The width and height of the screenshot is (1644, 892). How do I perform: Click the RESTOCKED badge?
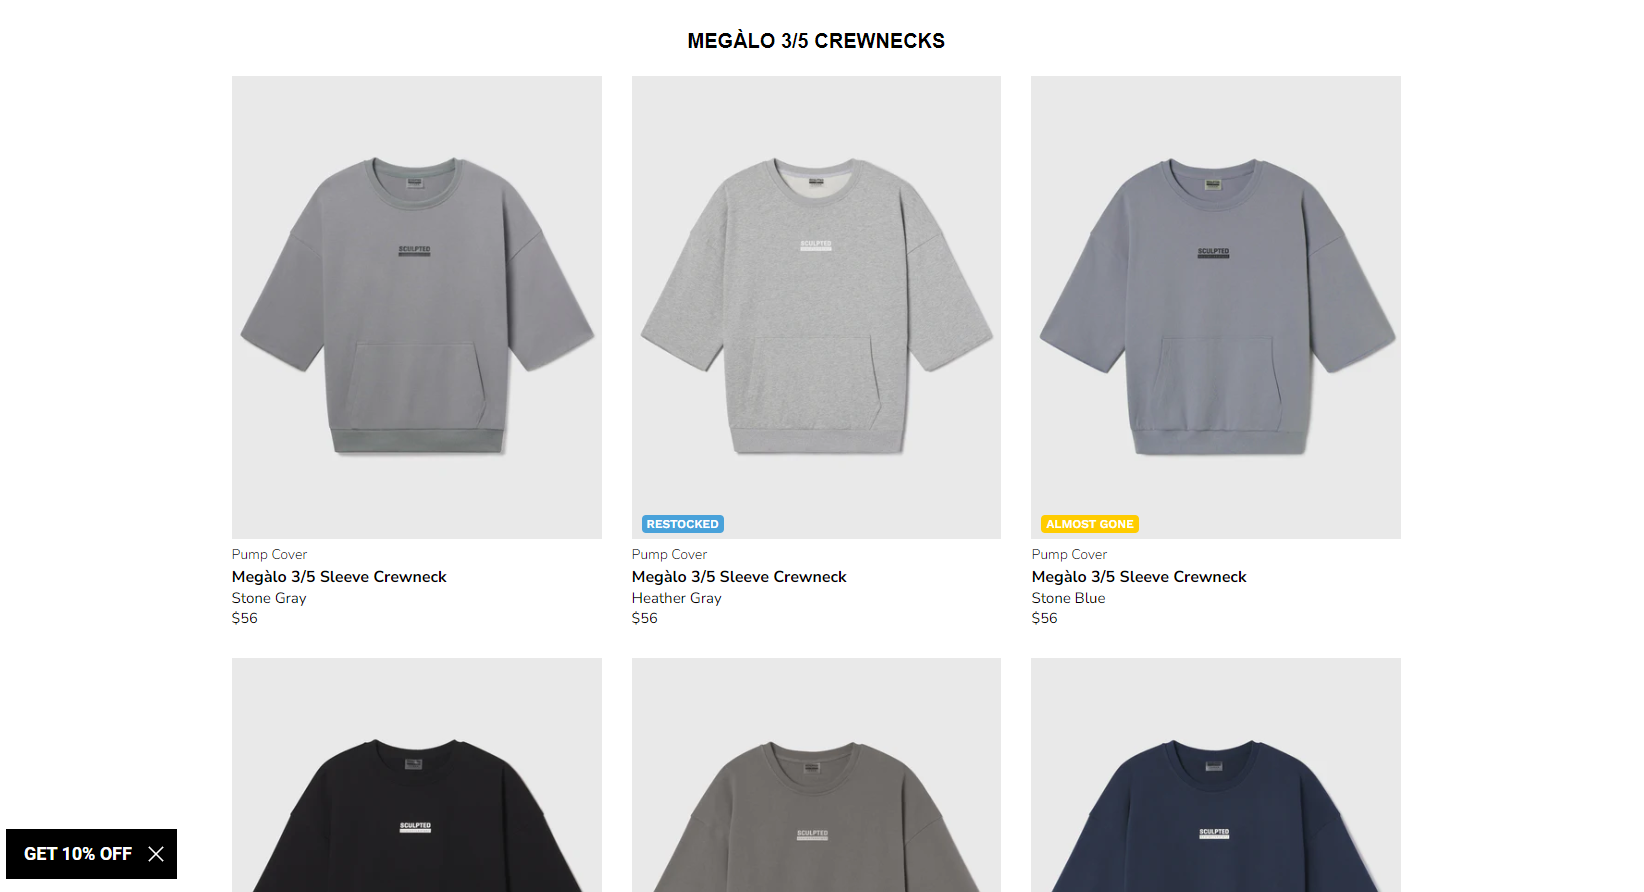[683, 524]
